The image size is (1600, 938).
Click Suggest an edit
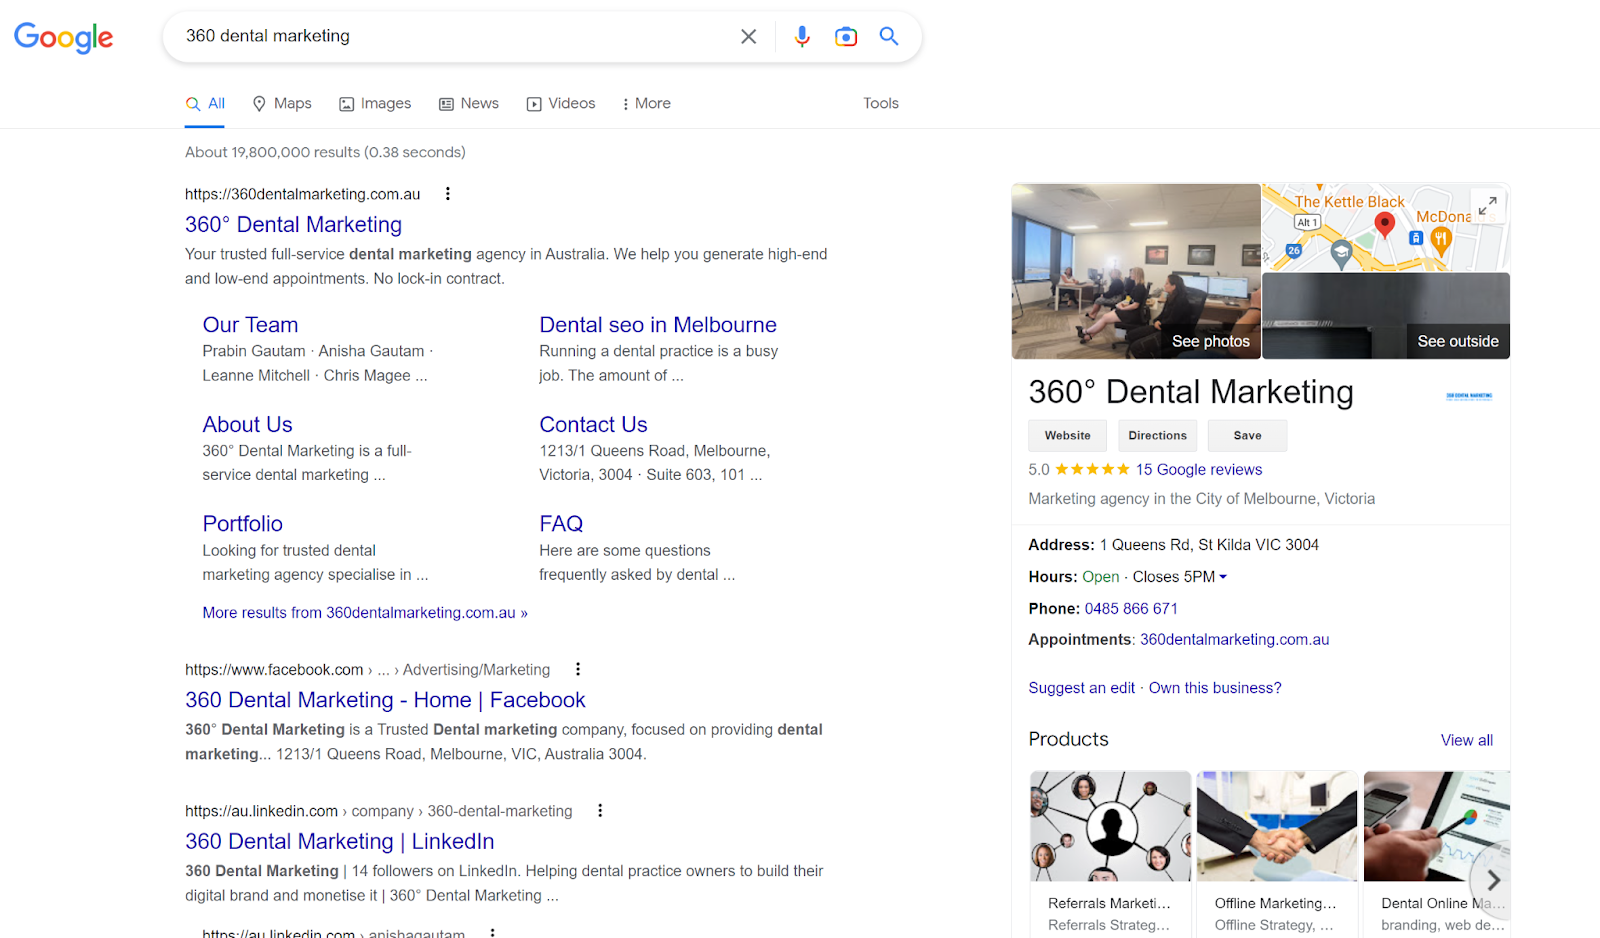(x=1082, y=688)
